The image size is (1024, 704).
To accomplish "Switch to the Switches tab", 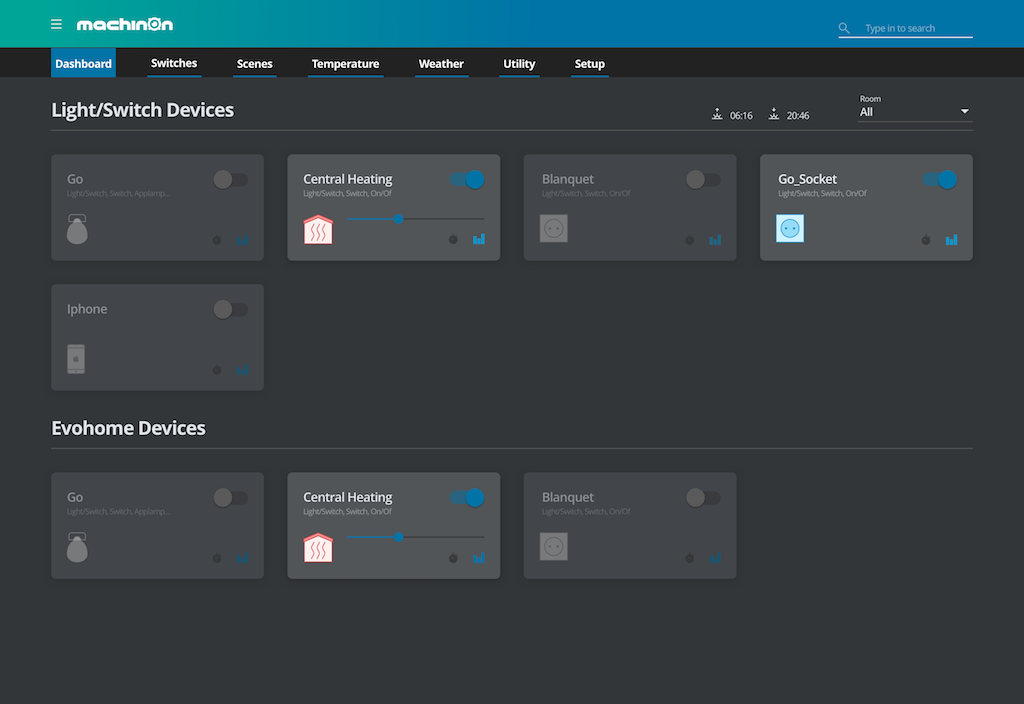I will 174,63.
